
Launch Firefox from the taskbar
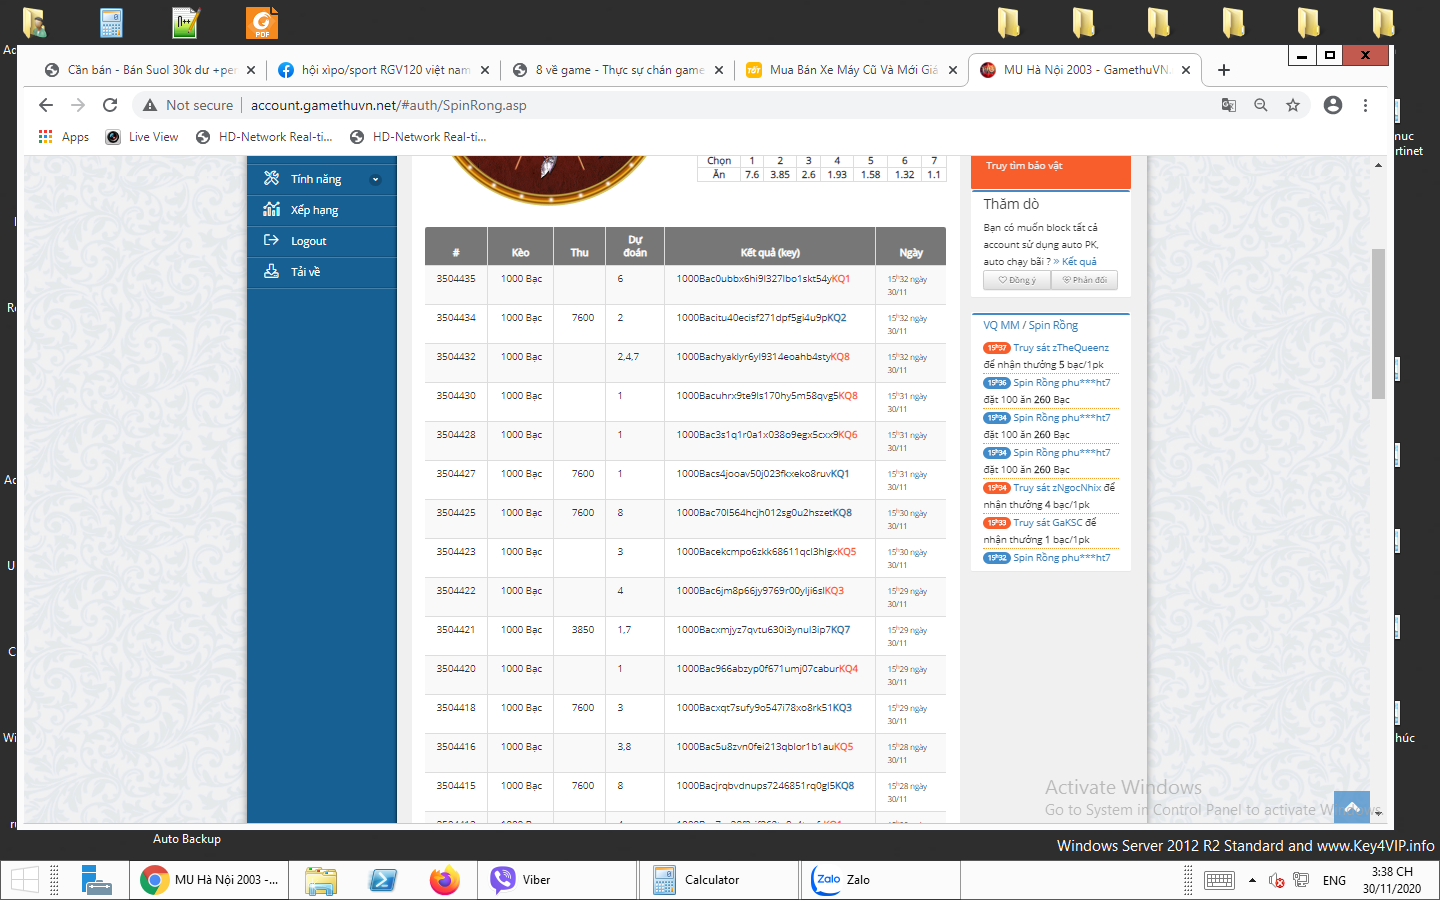(444, 880)
